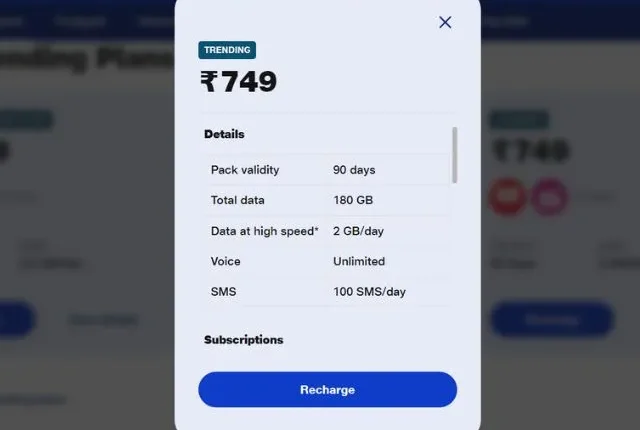The width and height of the screenshot is (640, 430).
Task: Click the Unlimited voice value
Action: tap(359, 261)
